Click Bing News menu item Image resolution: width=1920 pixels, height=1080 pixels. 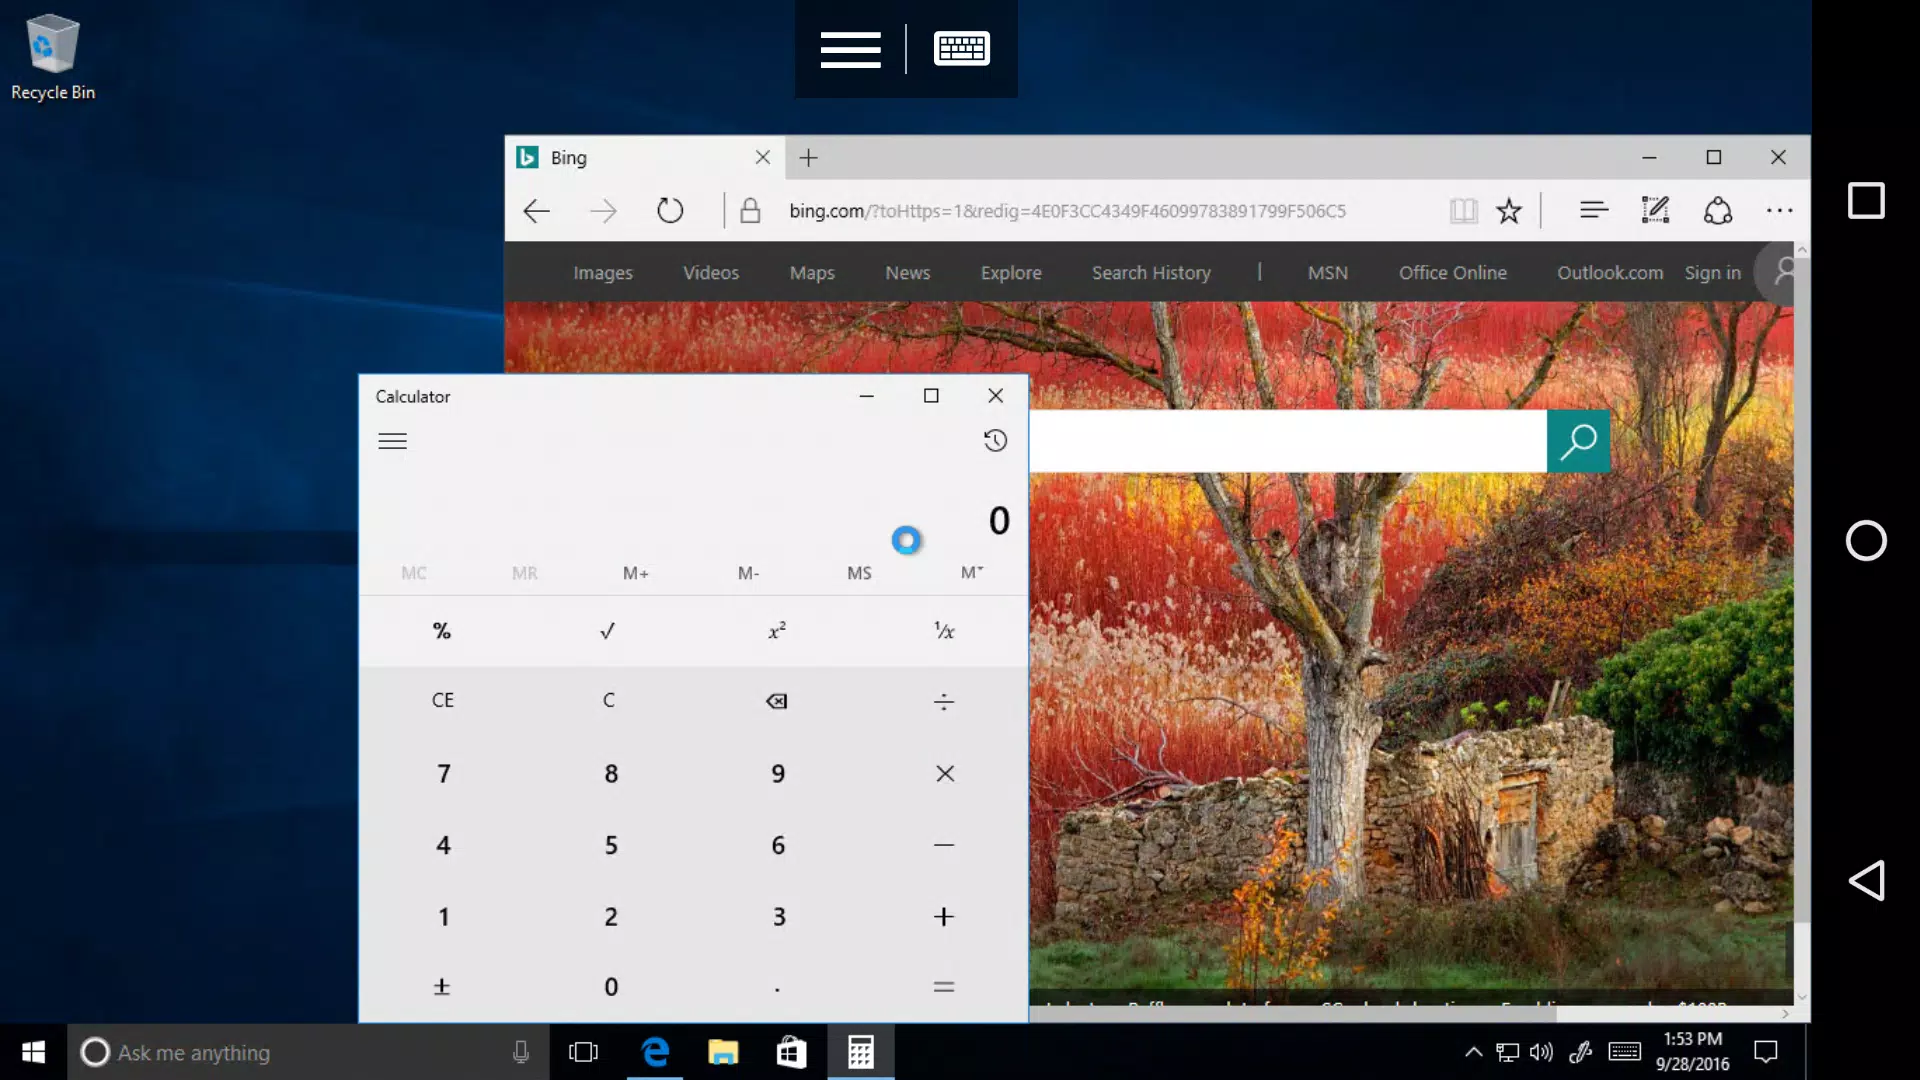(907, 272)
